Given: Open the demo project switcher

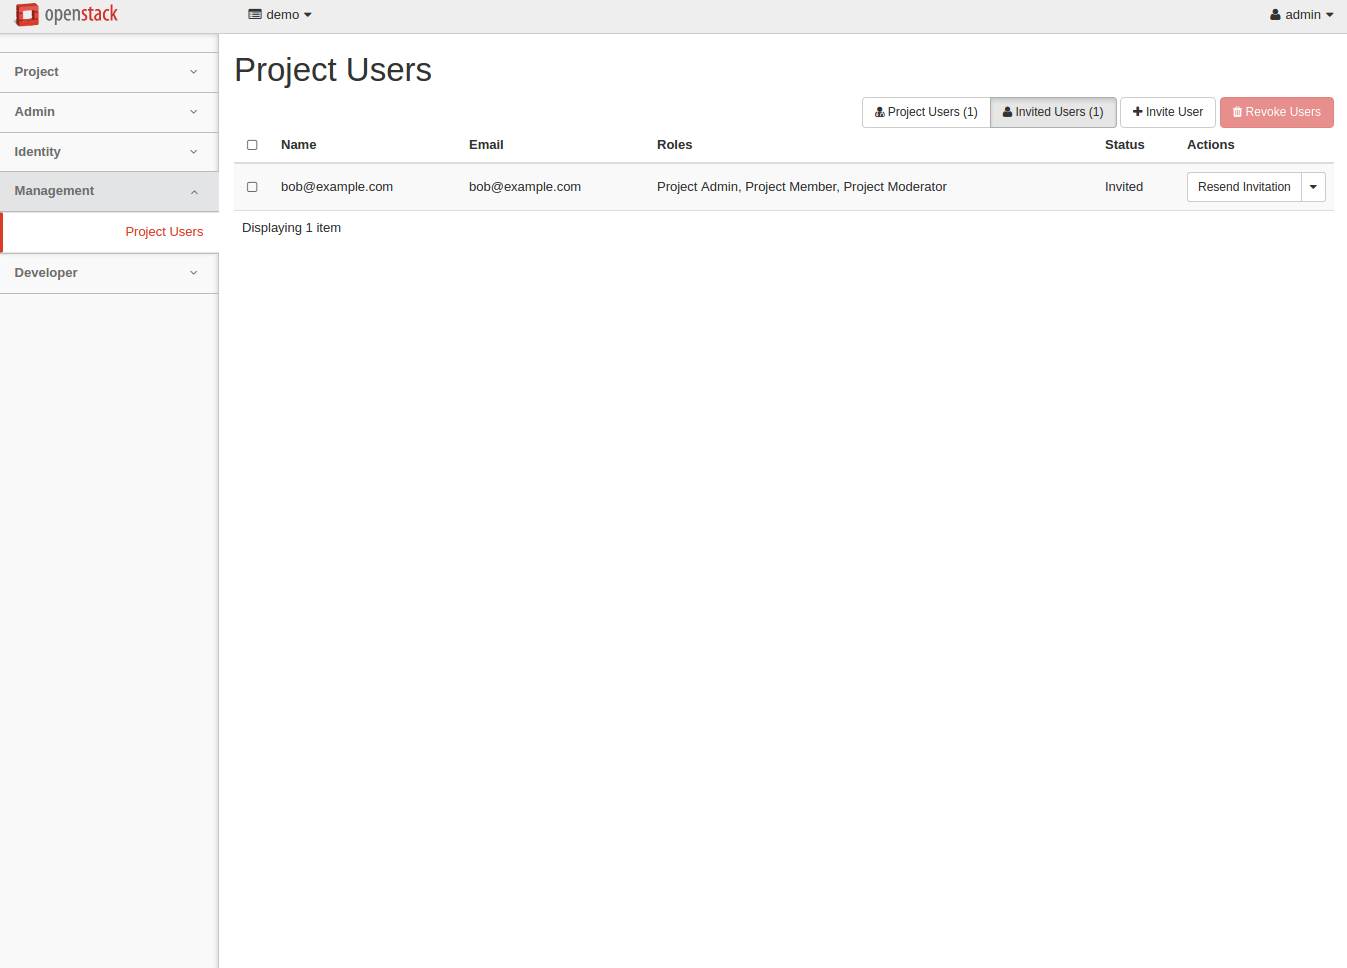Looking at the screenshot, I should [x=280, y=15].
